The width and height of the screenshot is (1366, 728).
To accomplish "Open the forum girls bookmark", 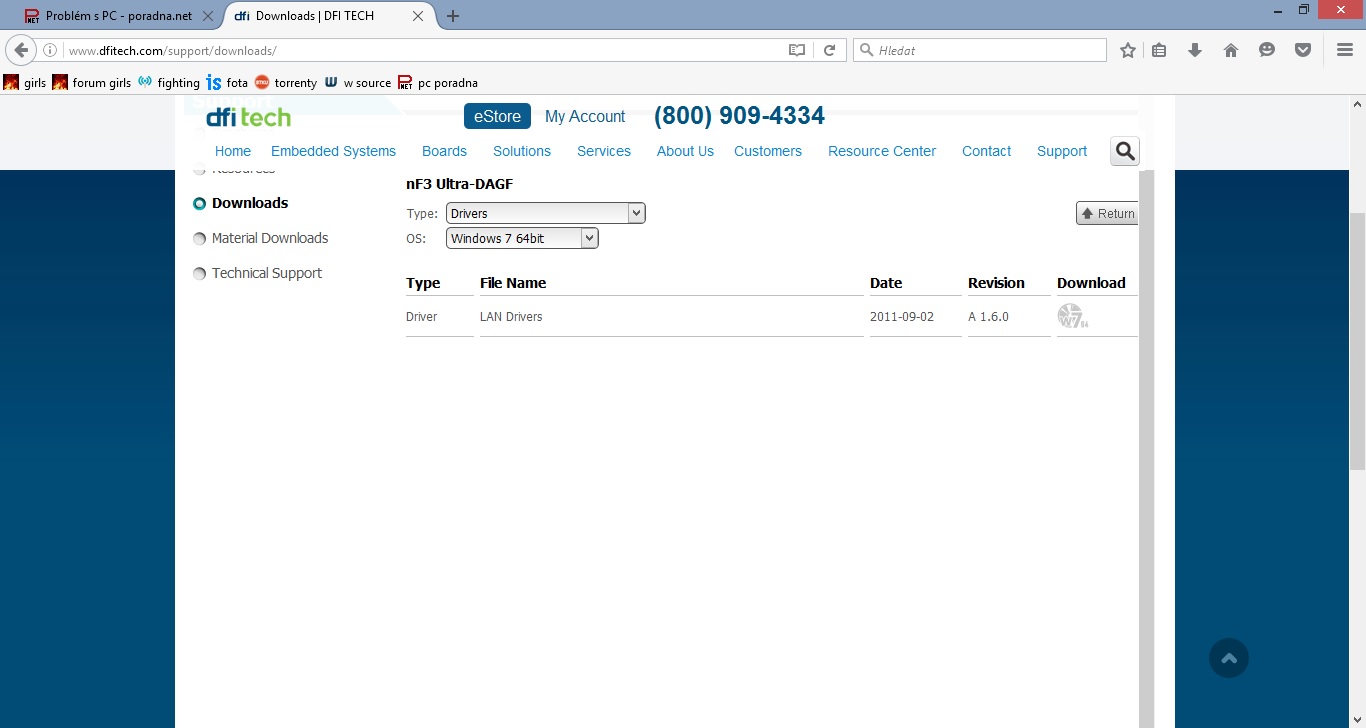I will point(92,83).
